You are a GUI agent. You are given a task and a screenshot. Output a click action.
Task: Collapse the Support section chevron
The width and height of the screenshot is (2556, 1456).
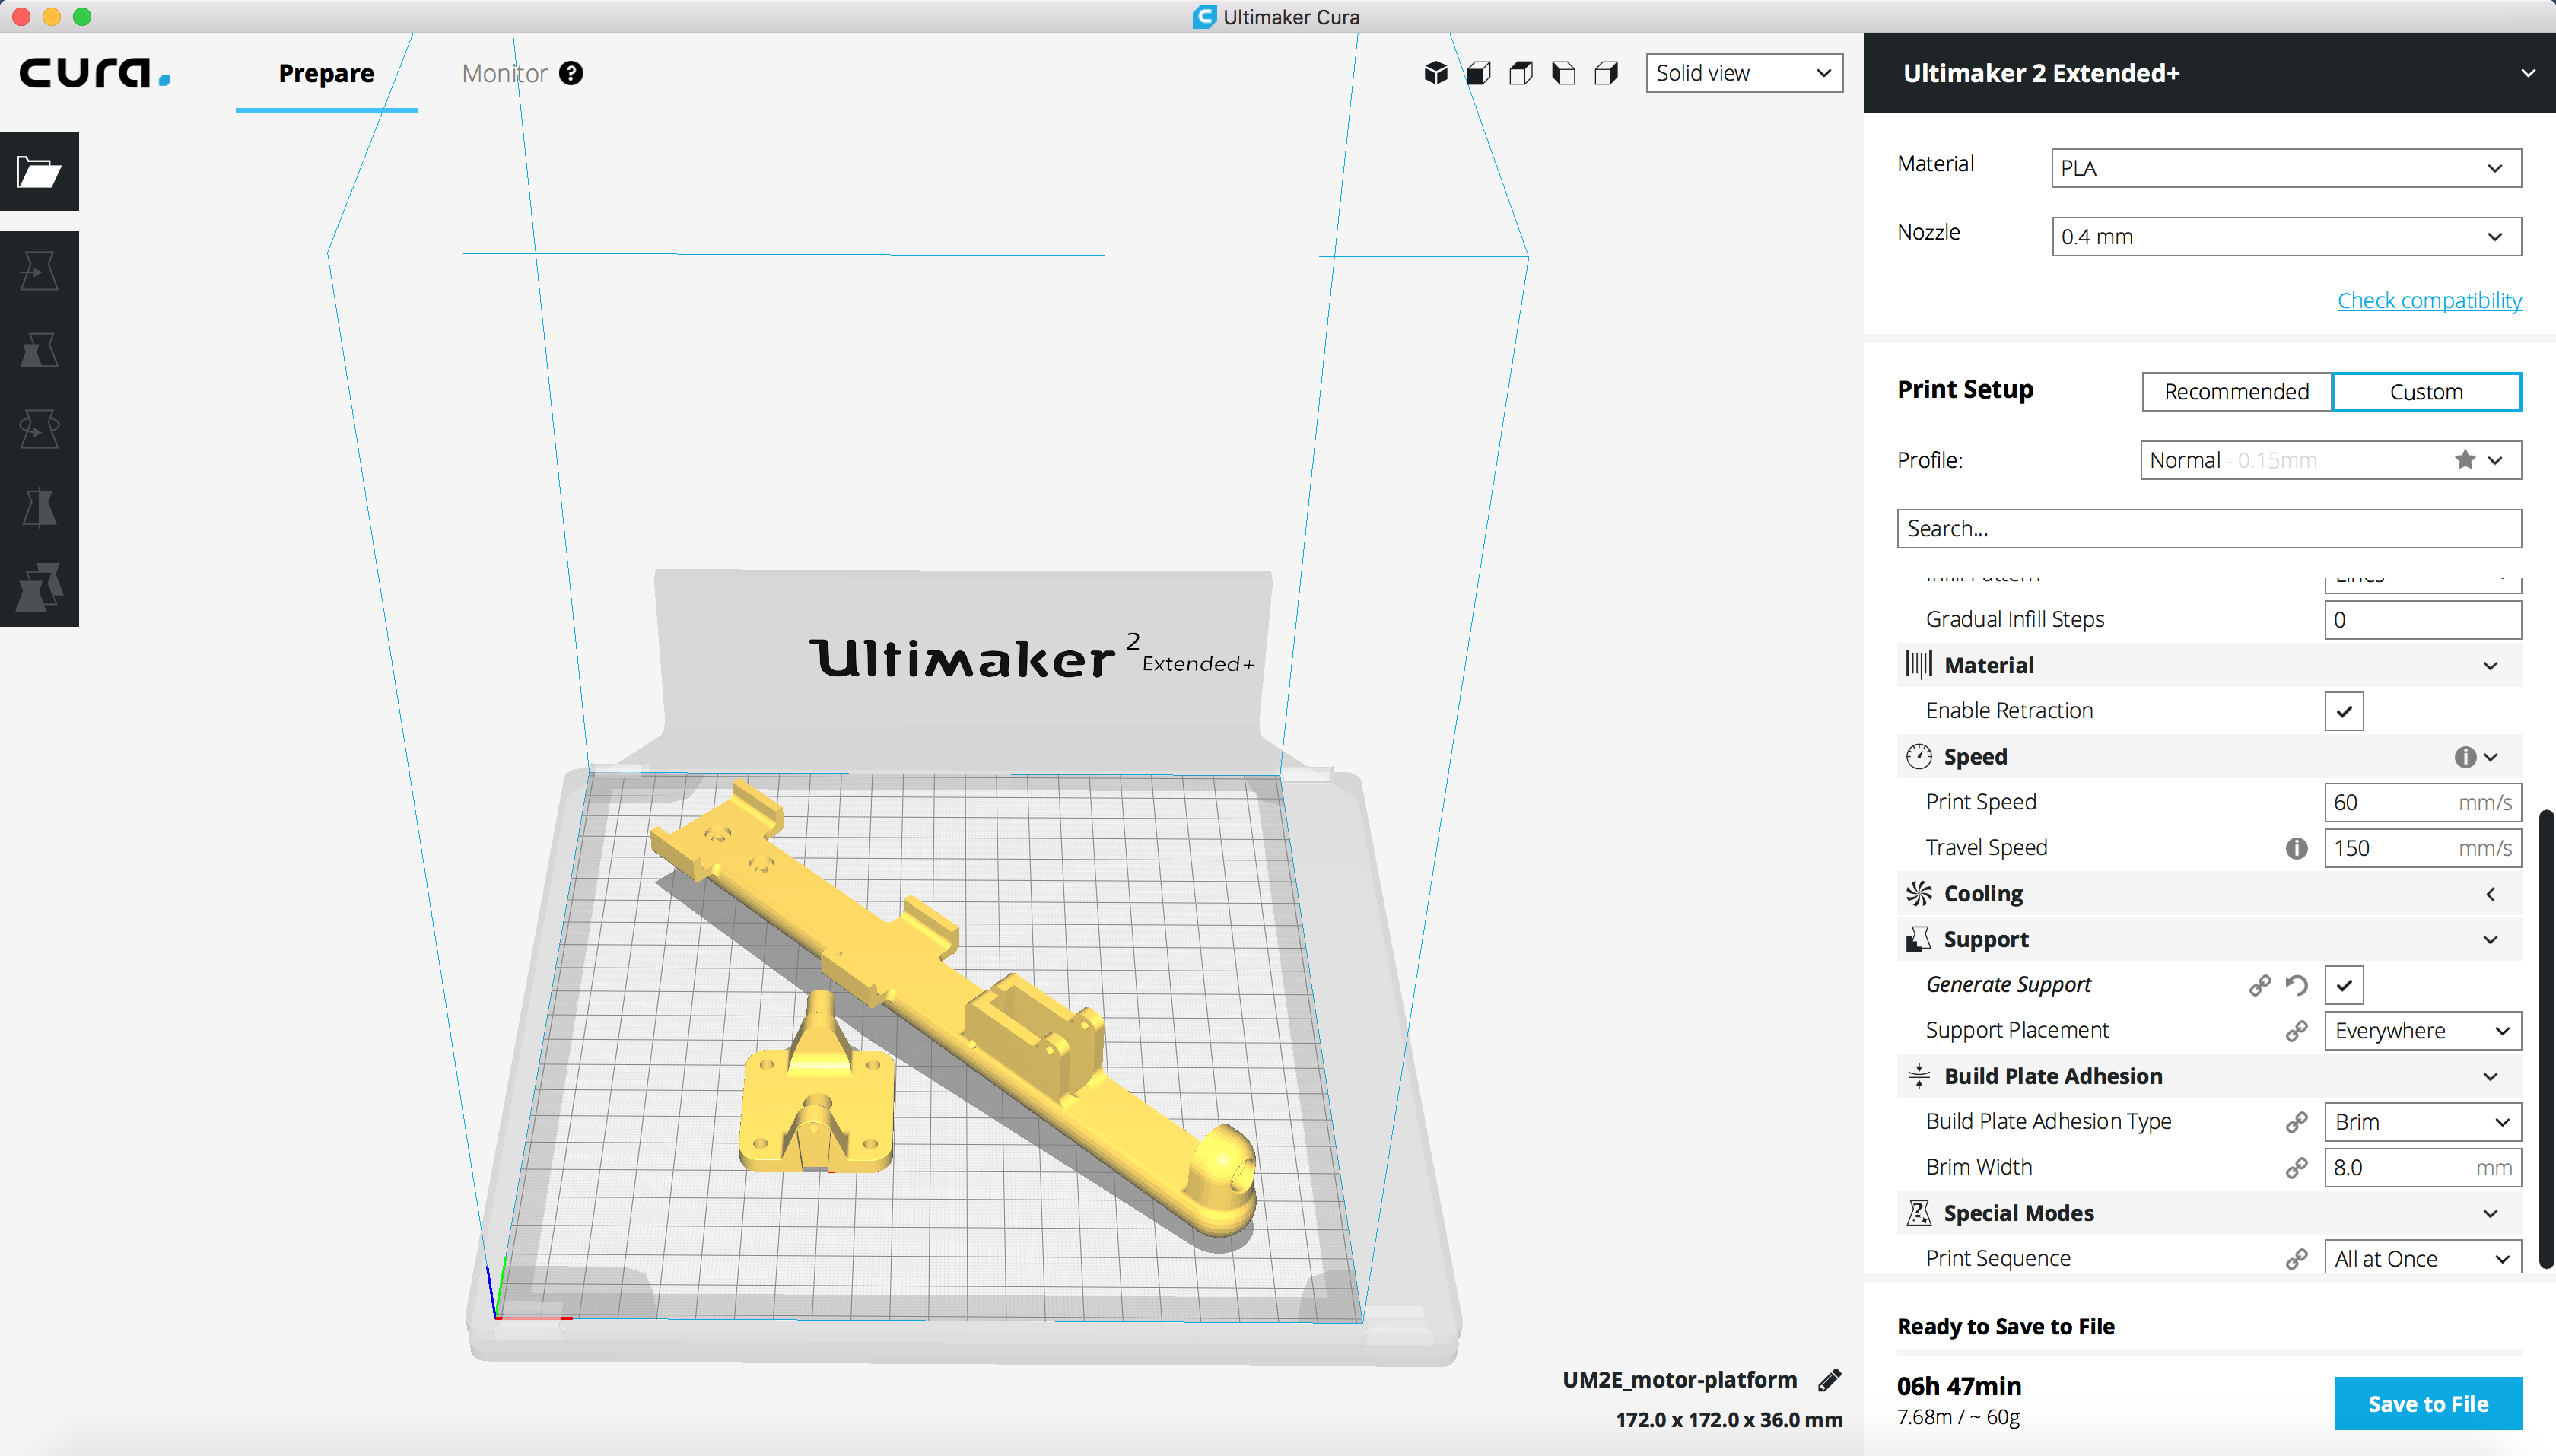tap(2490, 940)
